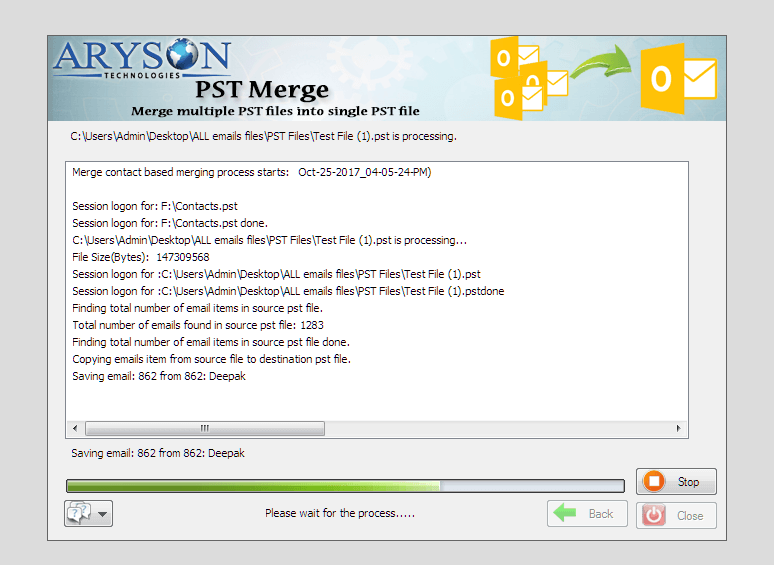Click the orange stop icon
Viewport: 774px width, 565px height.
tap(654, 481)
